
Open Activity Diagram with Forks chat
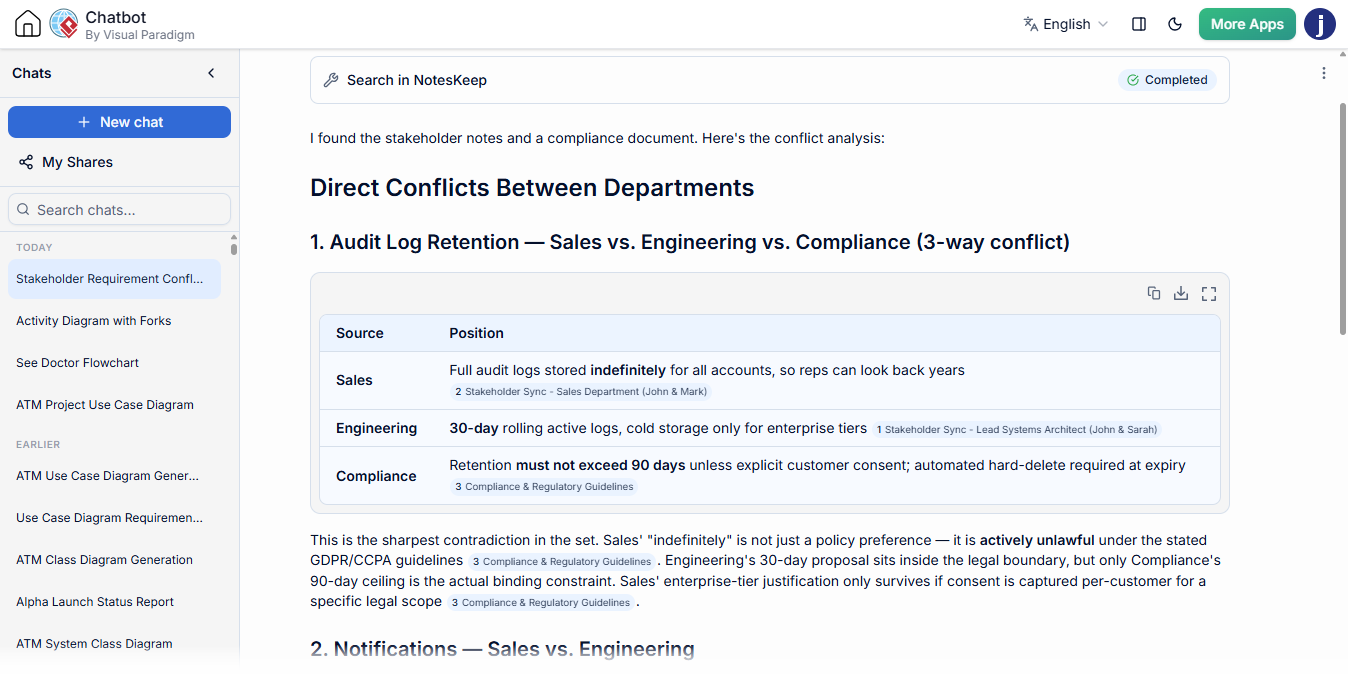(x=114, y=321)
